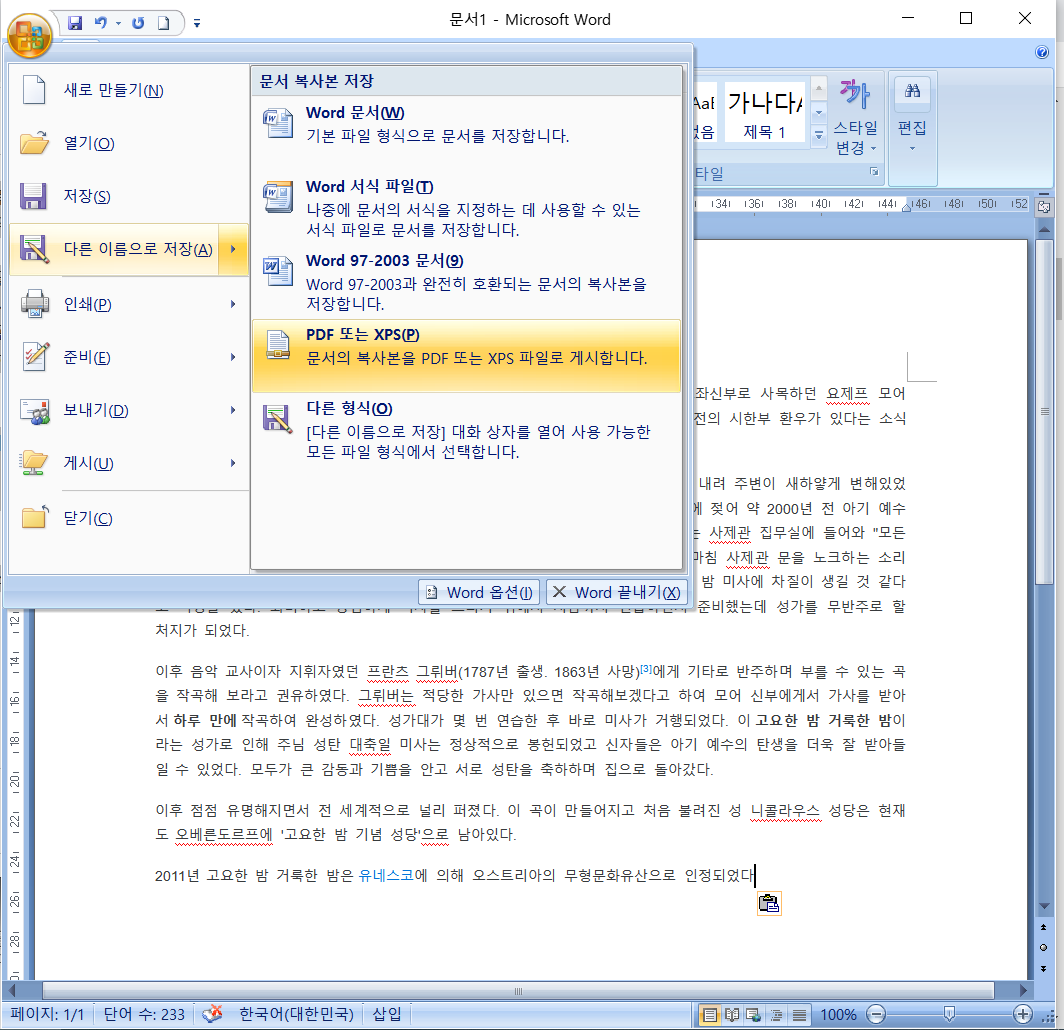This screenshot has height=1030, width=1064.
Task: Save copy as Word 97-2003 문서(9)
Action: pos(466,282)
